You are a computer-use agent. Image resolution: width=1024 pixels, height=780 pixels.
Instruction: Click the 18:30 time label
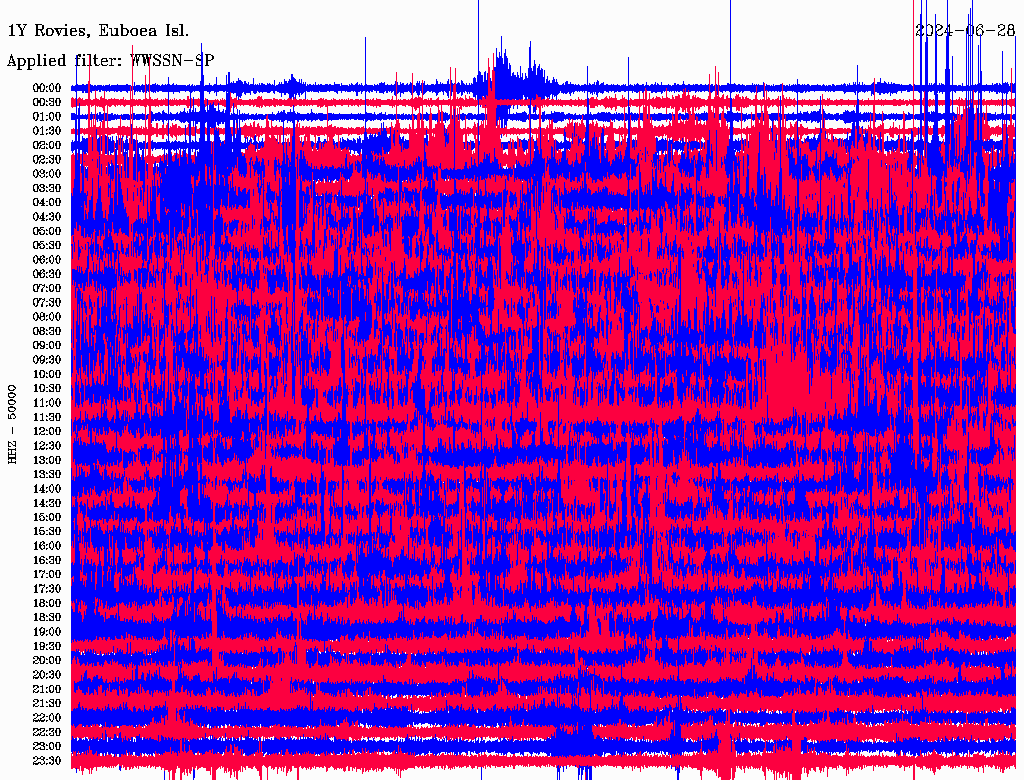click(47, 617)
